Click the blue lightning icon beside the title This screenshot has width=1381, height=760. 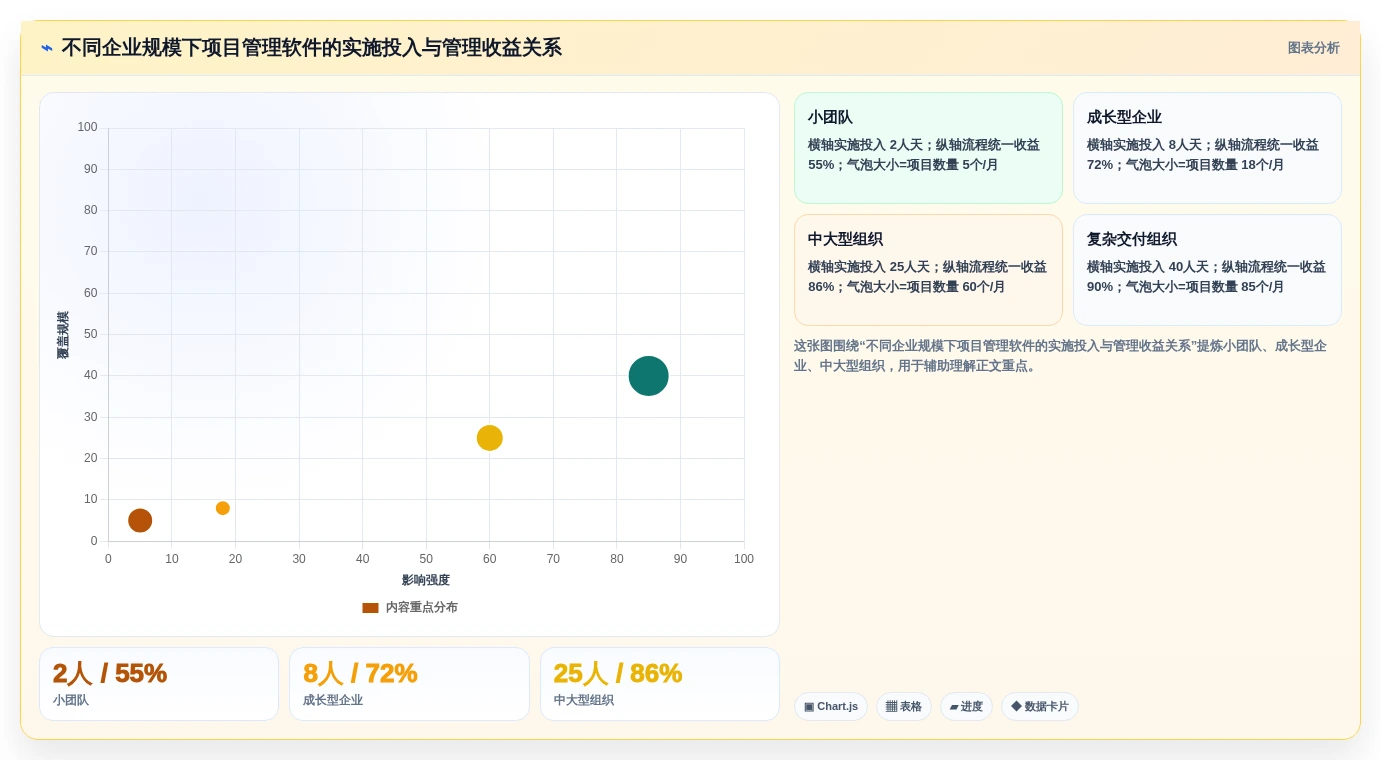coord(47,48)
